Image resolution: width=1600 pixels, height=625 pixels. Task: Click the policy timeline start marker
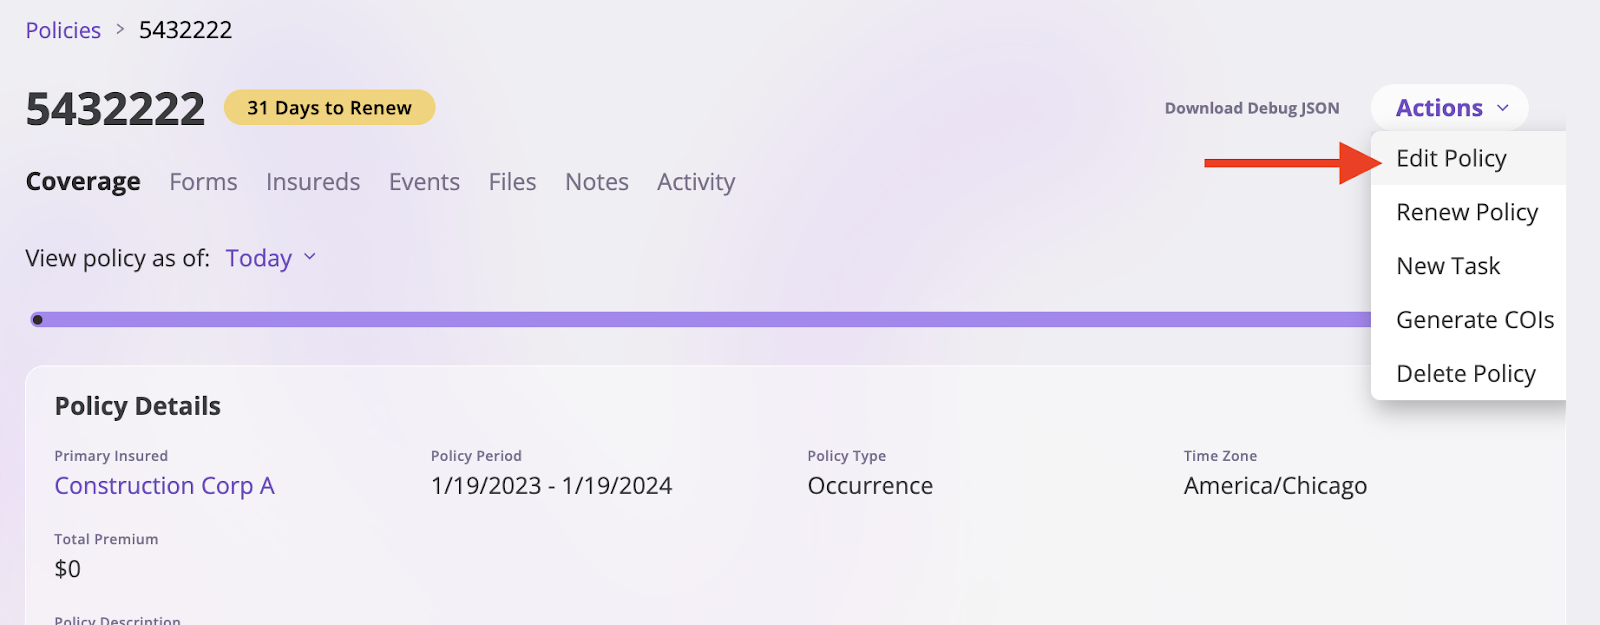pos(37,320)
